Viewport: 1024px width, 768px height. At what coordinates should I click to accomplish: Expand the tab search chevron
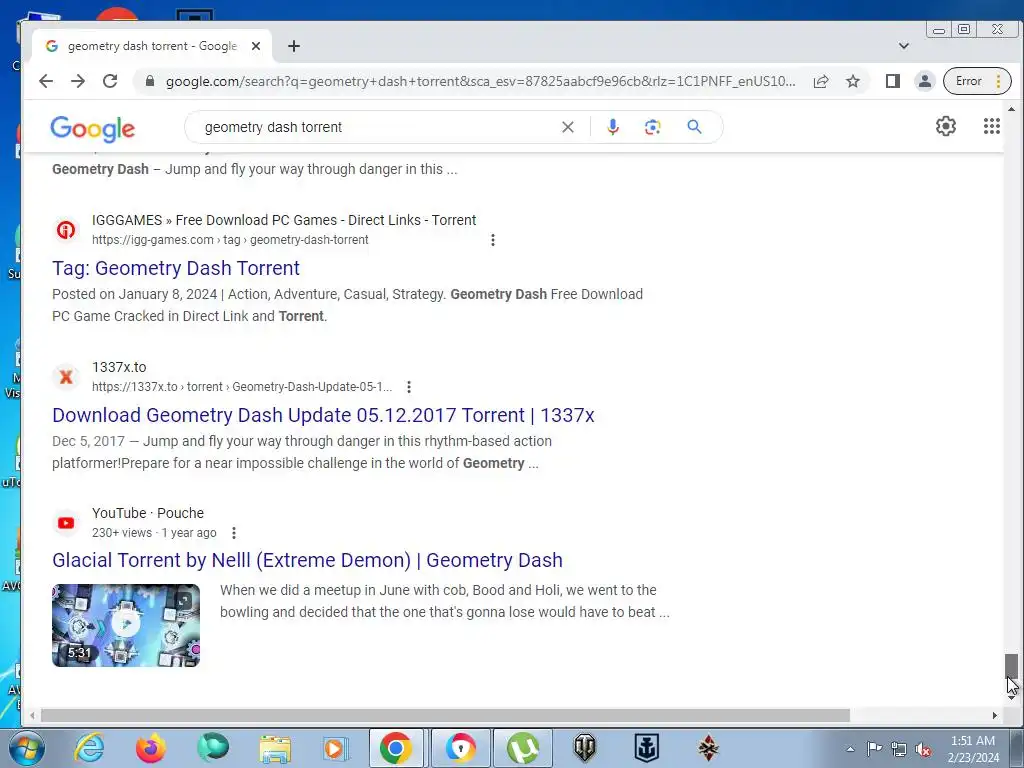pyautogui.click(x=904, y=46)
